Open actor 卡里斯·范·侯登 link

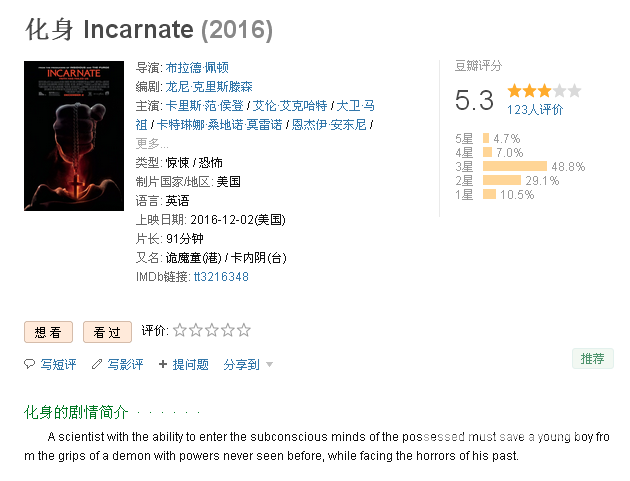point(205,106)
